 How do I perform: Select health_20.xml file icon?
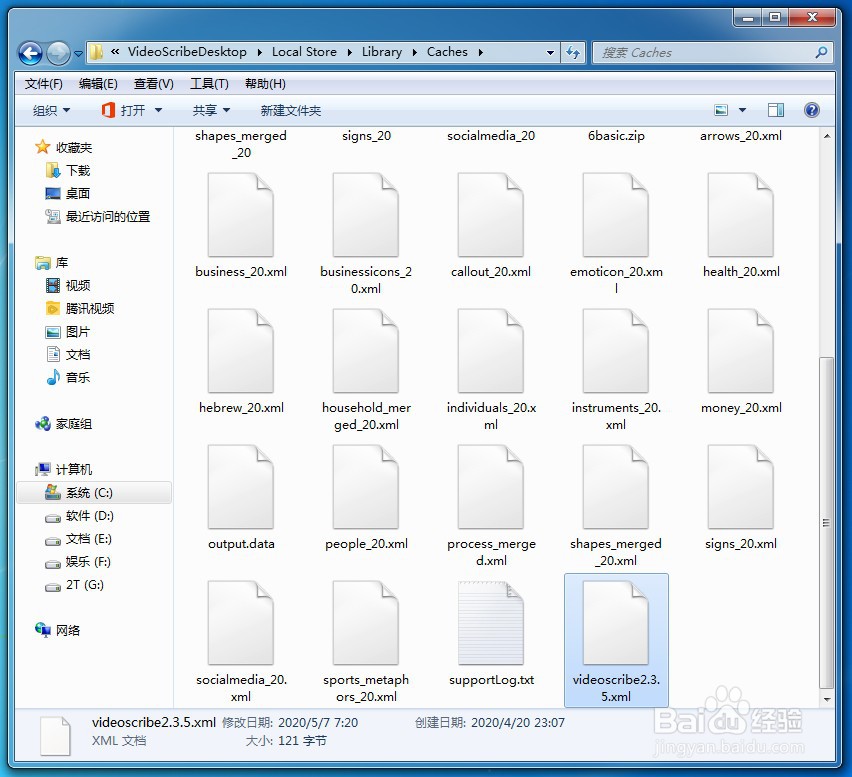coord(741,215)
